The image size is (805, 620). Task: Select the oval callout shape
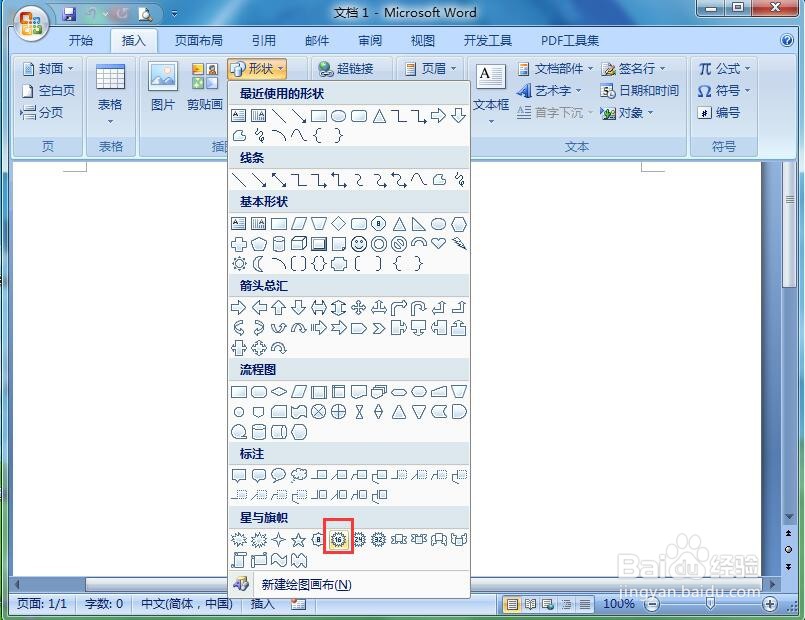(278, 475)
